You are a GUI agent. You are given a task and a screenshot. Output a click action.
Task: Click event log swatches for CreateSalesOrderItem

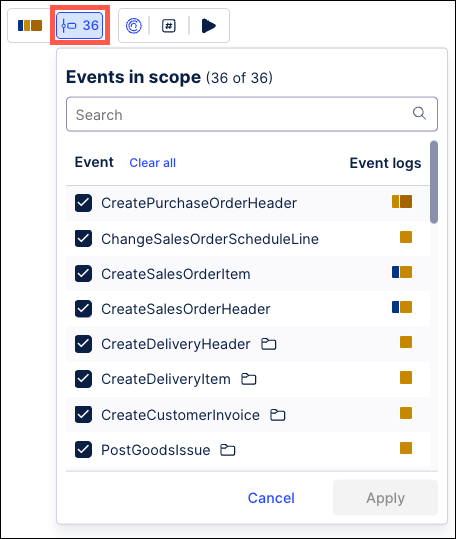click(402, 272)
